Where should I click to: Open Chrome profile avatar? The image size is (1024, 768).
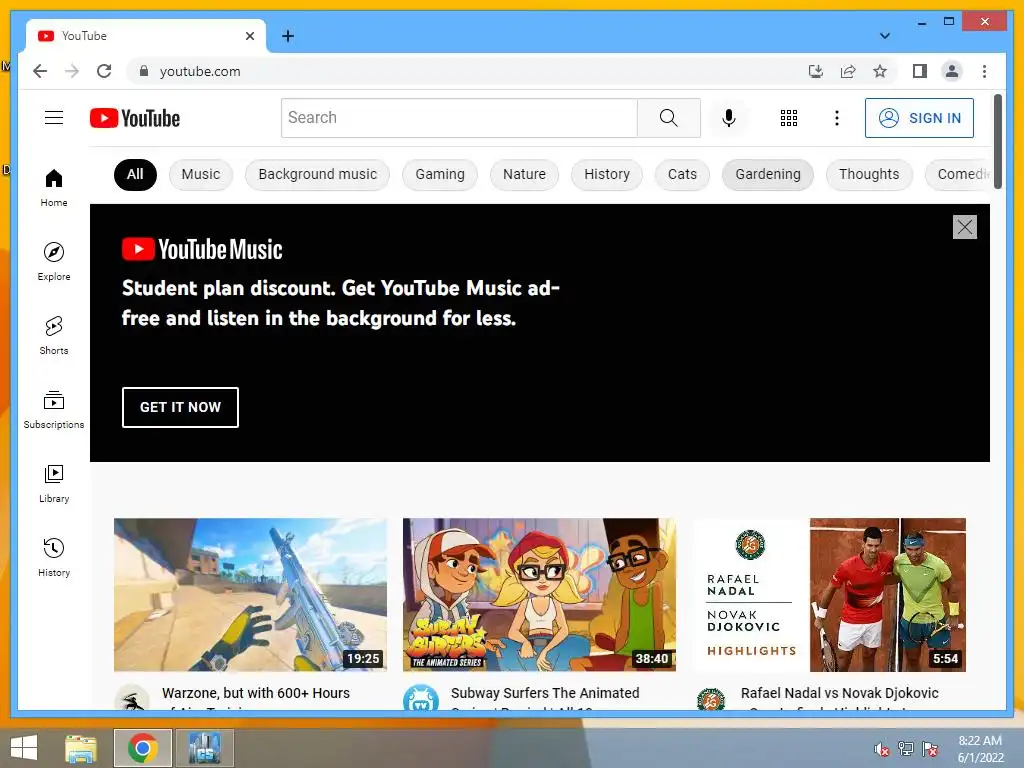coord(952,71)
